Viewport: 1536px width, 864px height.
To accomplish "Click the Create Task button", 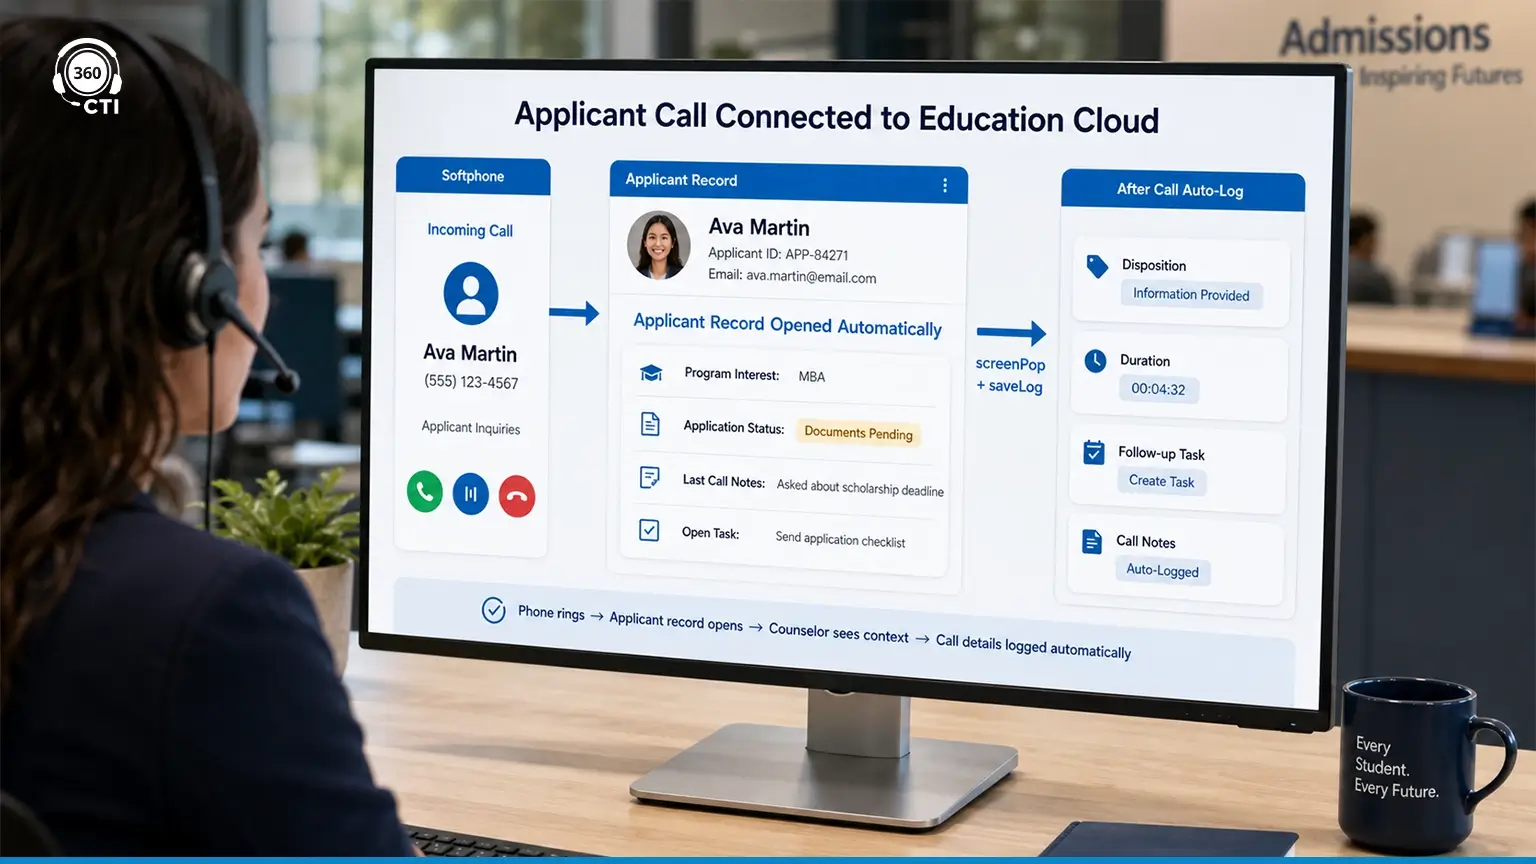I will pyautogui.click(x=1162, y=482).
